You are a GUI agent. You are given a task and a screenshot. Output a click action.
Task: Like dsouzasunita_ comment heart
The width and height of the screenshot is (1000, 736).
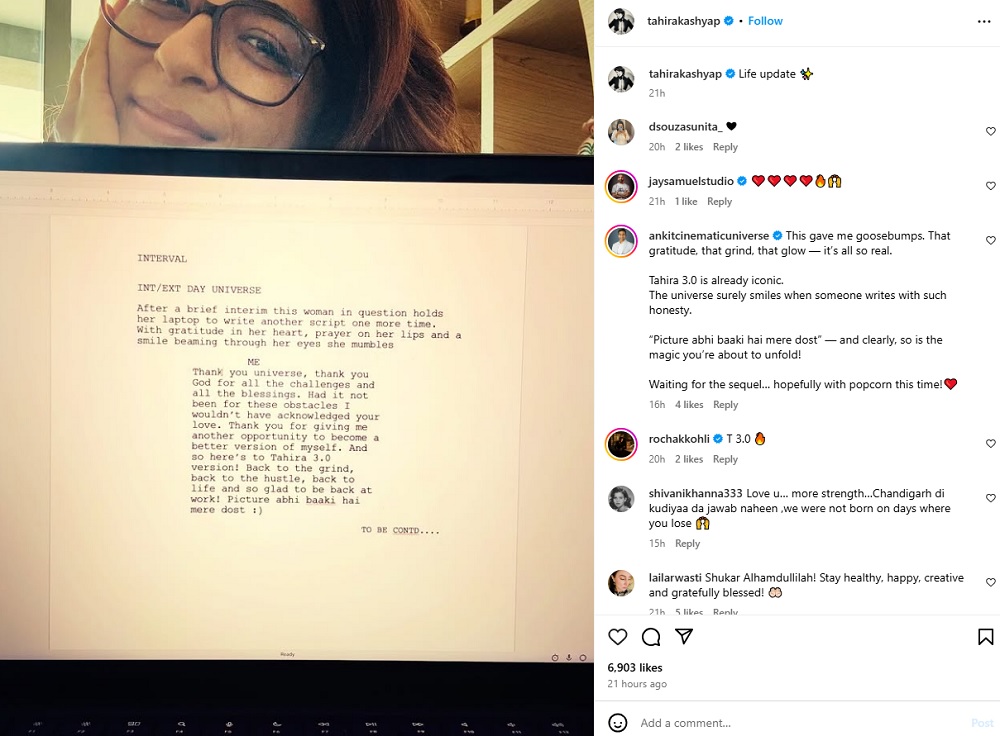coord(990,131)
